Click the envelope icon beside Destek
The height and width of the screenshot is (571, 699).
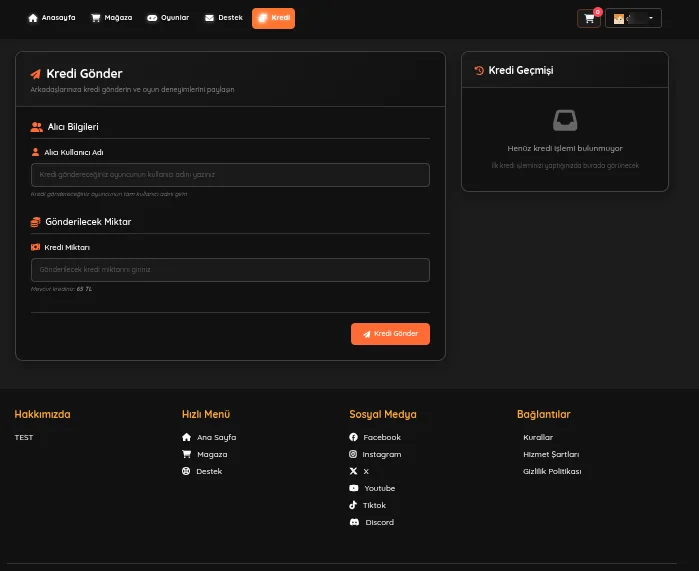point(209,18)
